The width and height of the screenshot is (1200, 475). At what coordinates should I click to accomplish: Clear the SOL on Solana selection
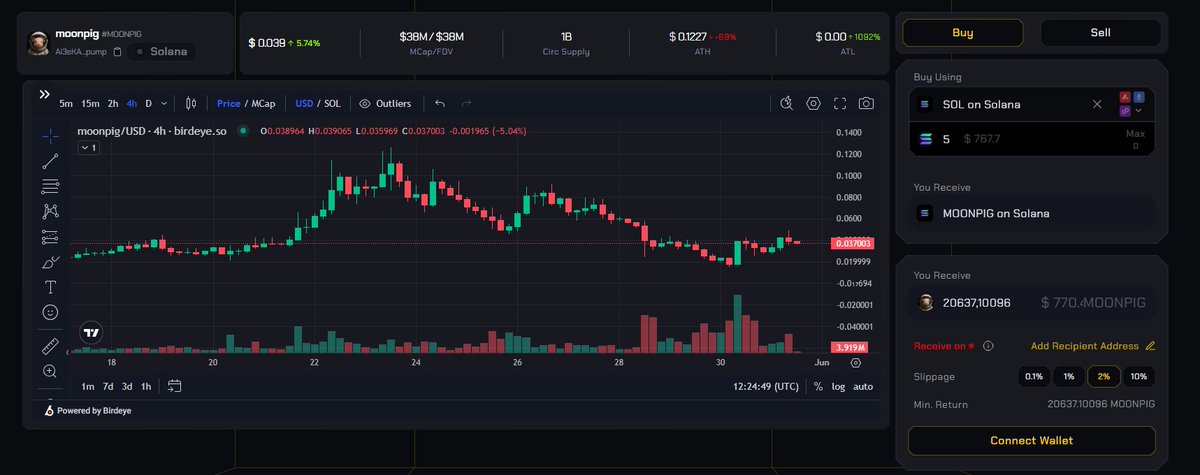[x=1097, y=104]
